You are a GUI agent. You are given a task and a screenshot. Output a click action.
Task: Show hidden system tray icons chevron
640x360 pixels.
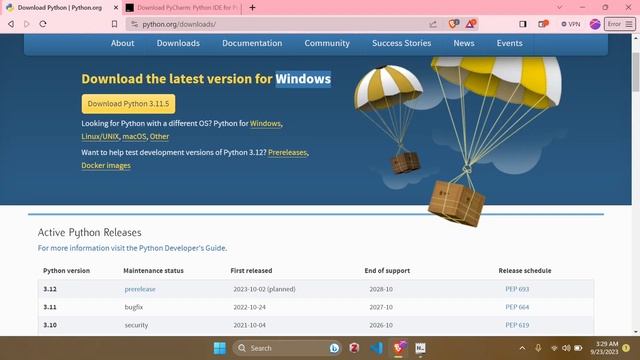522,348
